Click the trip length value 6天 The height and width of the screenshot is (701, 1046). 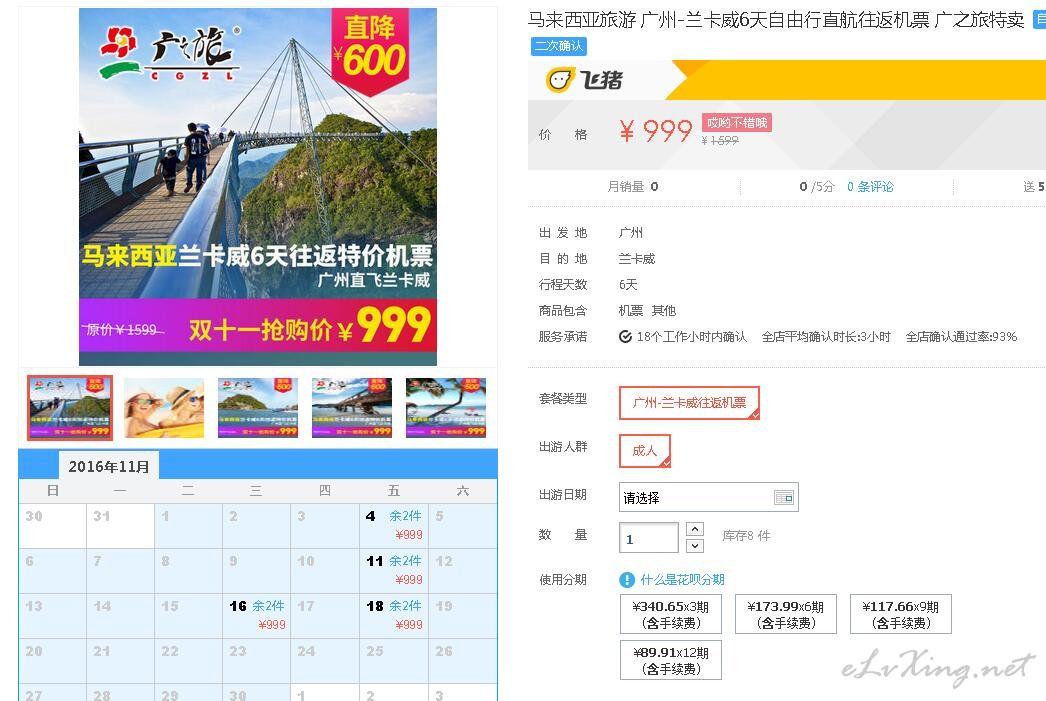[628, 285]
